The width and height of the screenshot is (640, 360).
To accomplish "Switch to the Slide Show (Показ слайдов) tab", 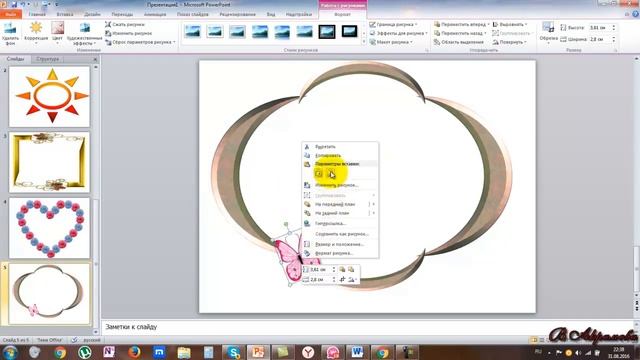I will click(x=193, y=14).
